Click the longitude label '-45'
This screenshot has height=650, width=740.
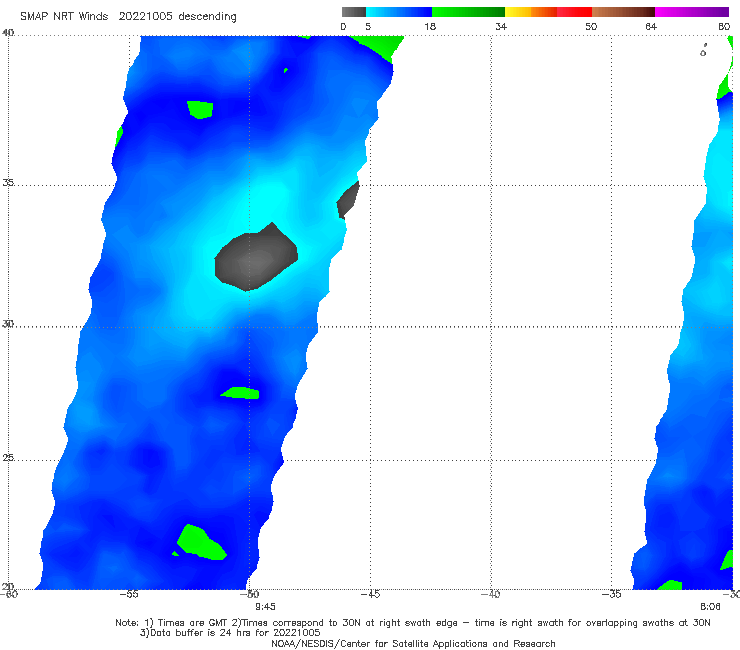click(x=370, y=594)
